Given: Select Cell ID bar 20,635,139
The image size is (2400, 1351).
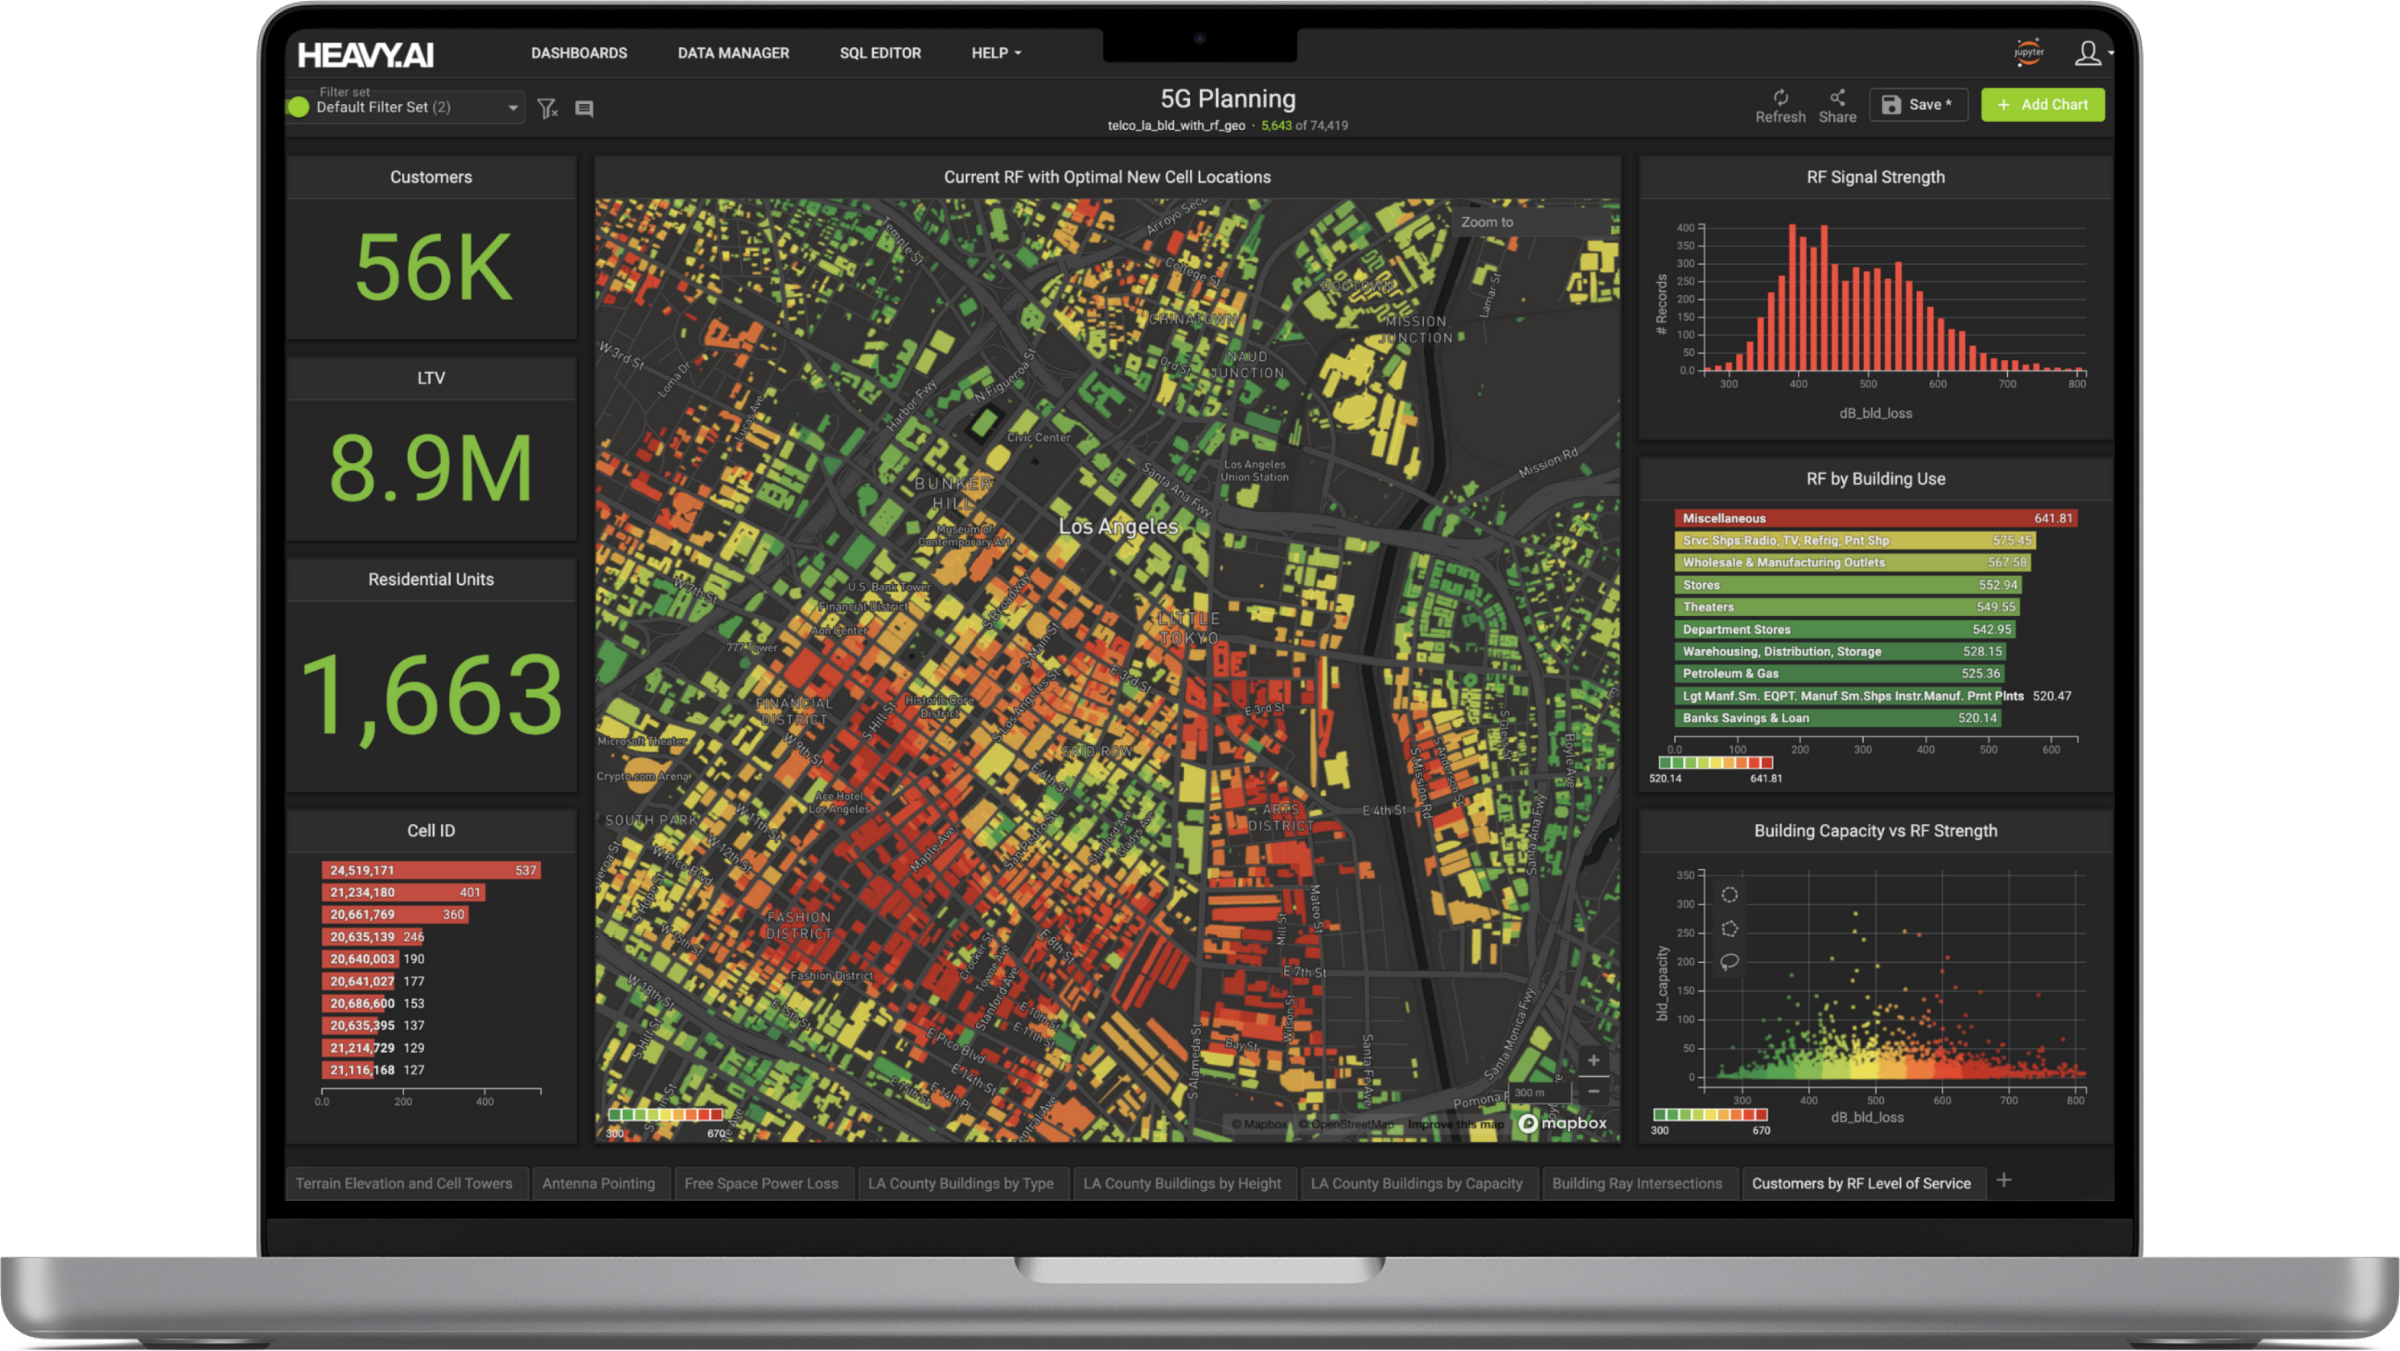Looking at the screenshot, I should click(x=372, y=937).
